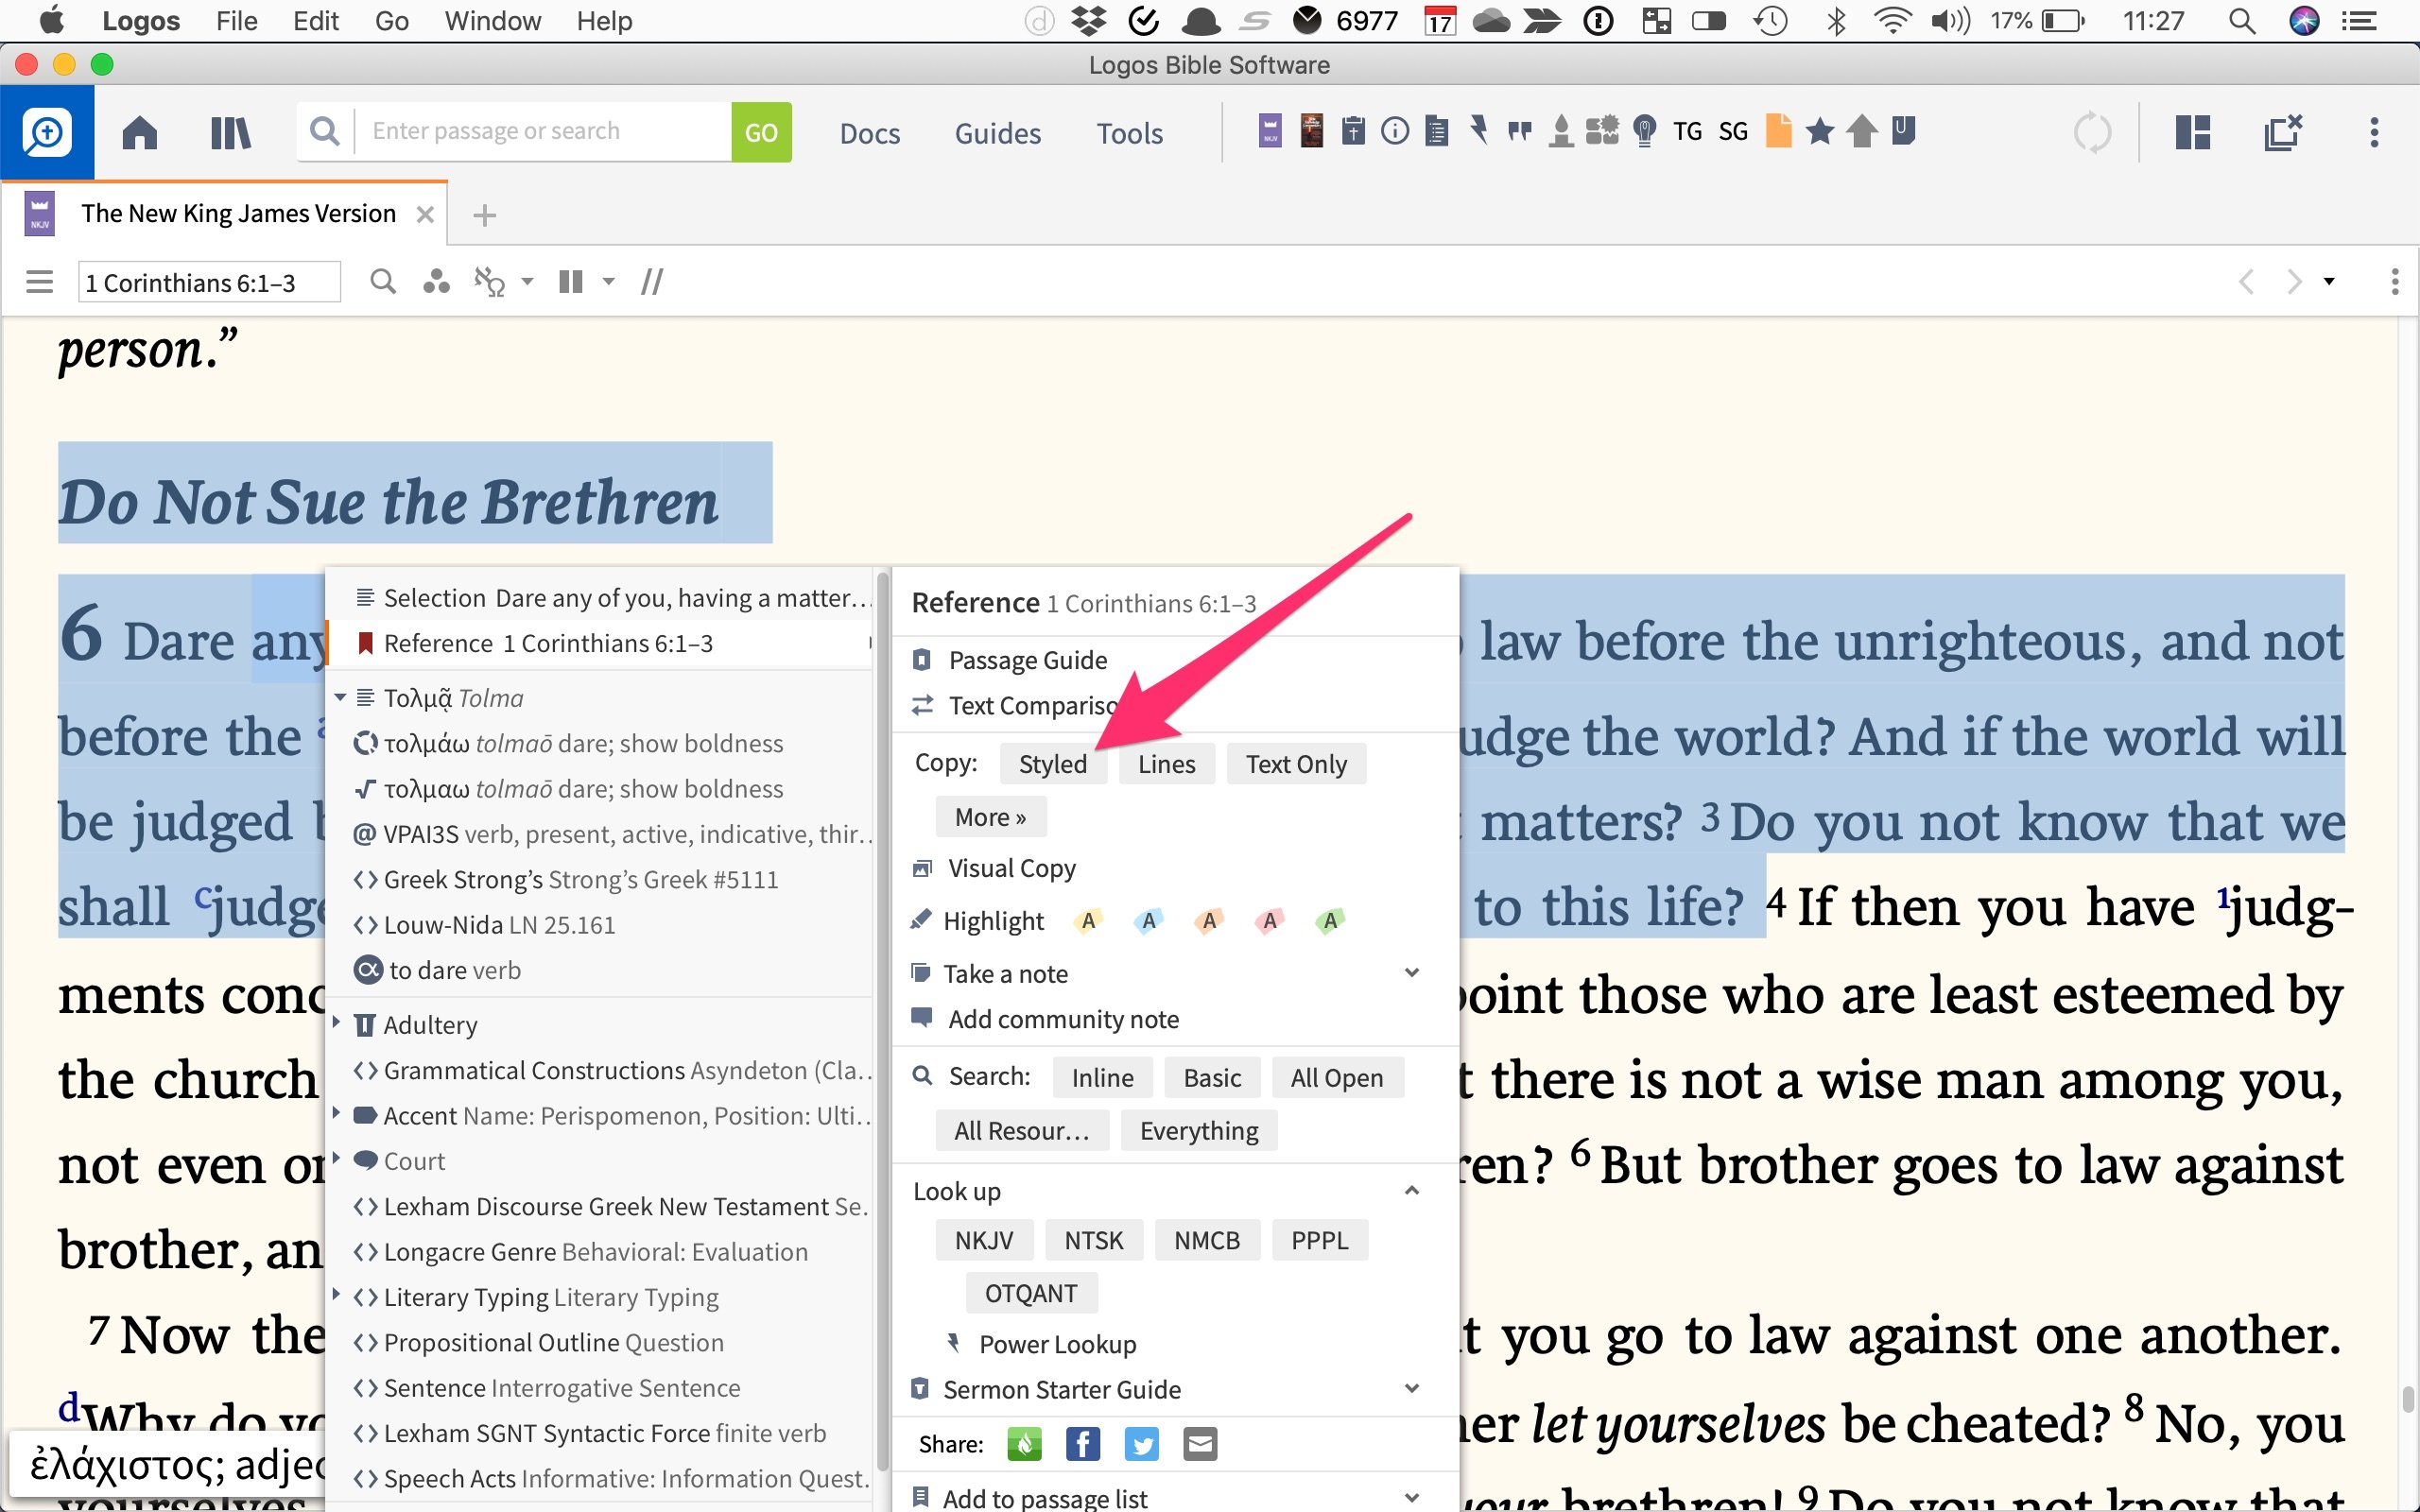Viewport: 2420px width, 1512px height.
Task: Click the panel layout icon near sync arrows
Action: click(x=2192, y=132)
